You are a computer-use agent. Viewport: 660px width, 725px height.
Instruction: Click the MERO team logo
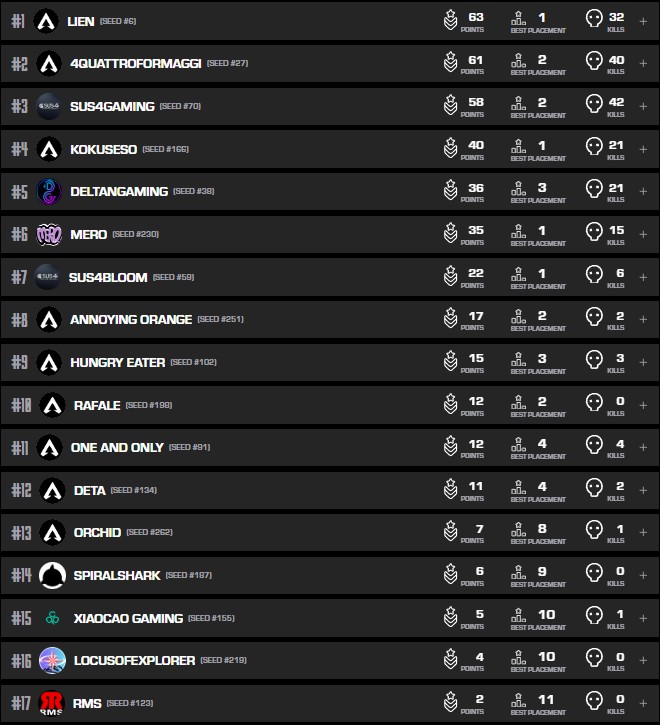49,234
